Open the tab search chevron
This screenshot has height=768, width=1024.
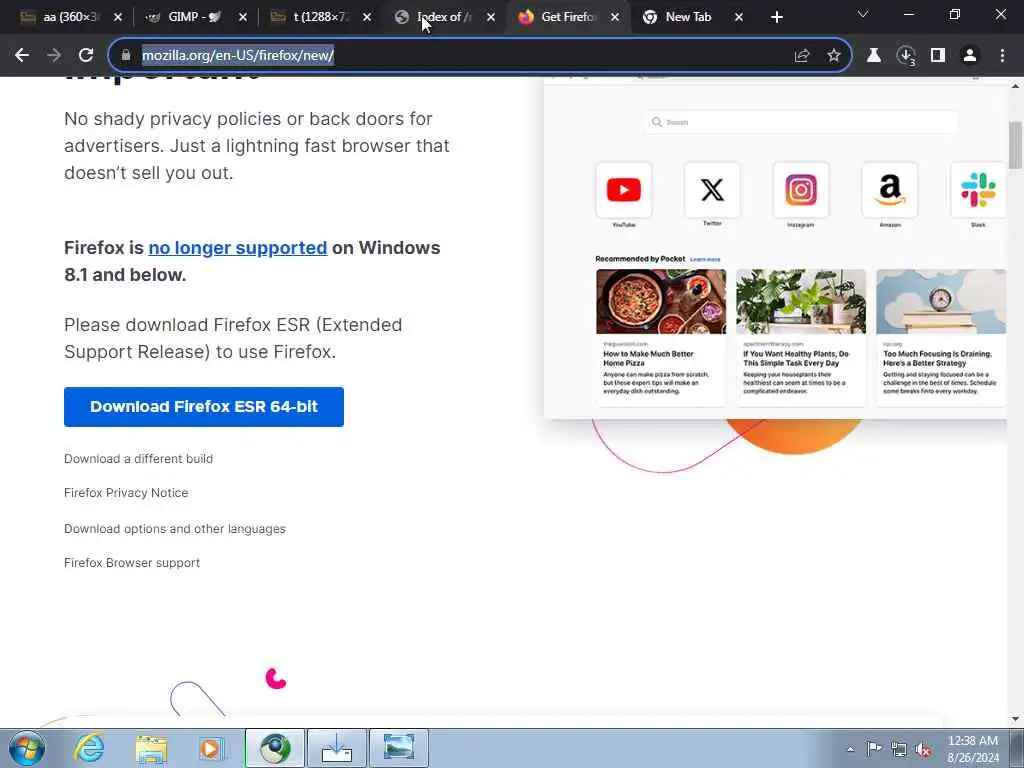[863, 14]
